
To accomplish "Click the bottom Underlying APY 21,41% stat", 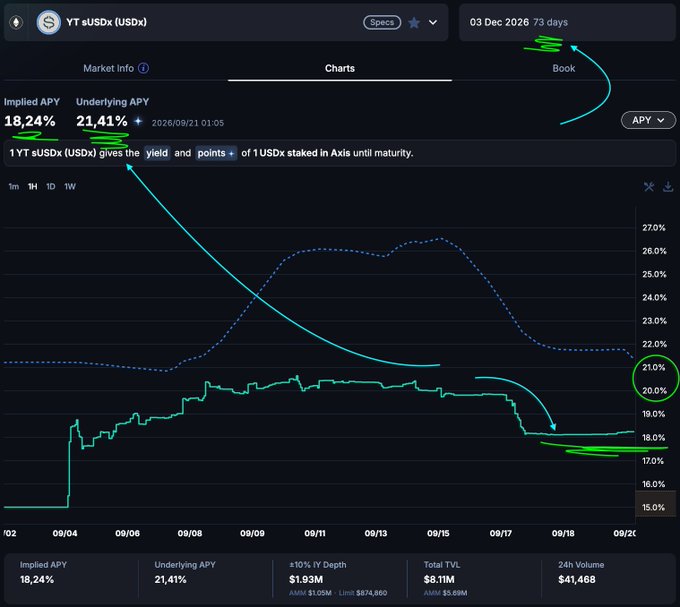I will click(x=170, y=579).
